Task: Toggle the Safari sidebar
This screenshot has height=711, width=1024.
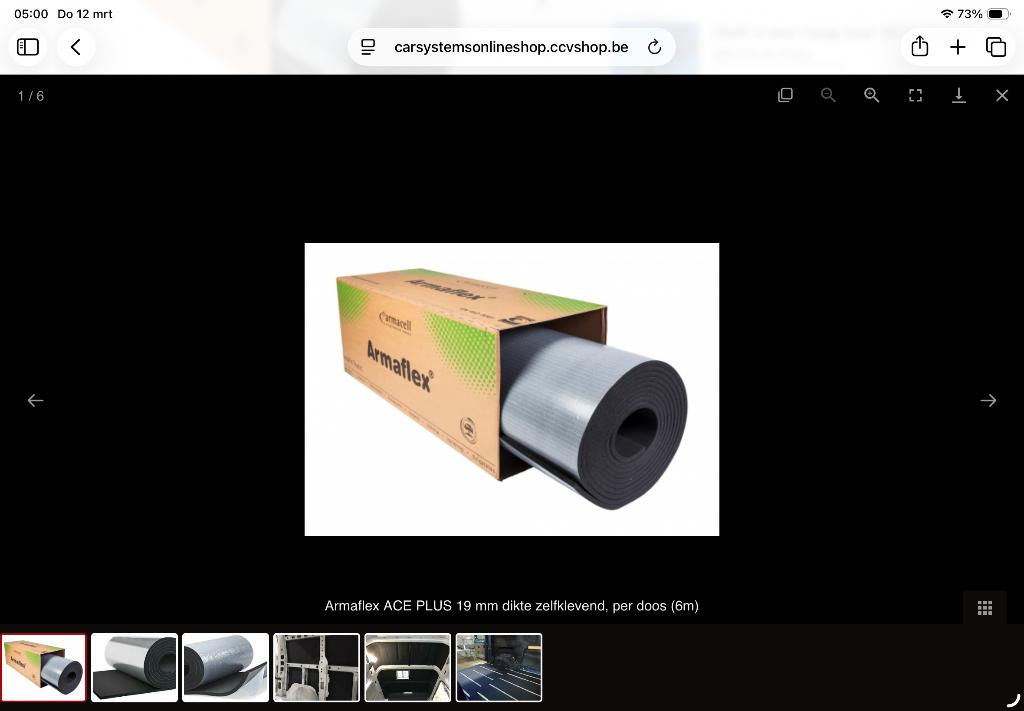Action: pos(27,46)
